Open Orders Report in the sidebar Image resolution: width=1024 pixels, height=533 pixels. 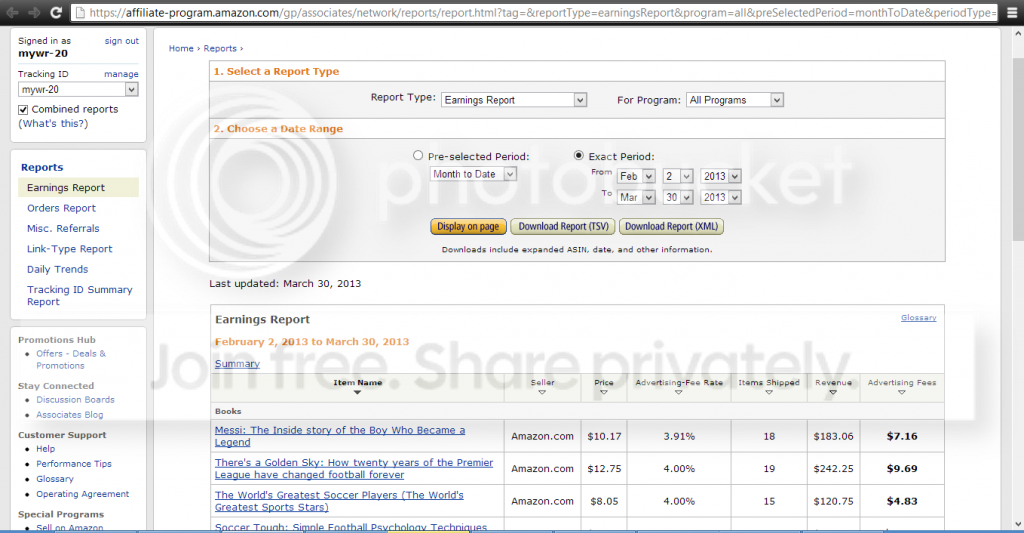pyautogui.click(x=61, y=208)
